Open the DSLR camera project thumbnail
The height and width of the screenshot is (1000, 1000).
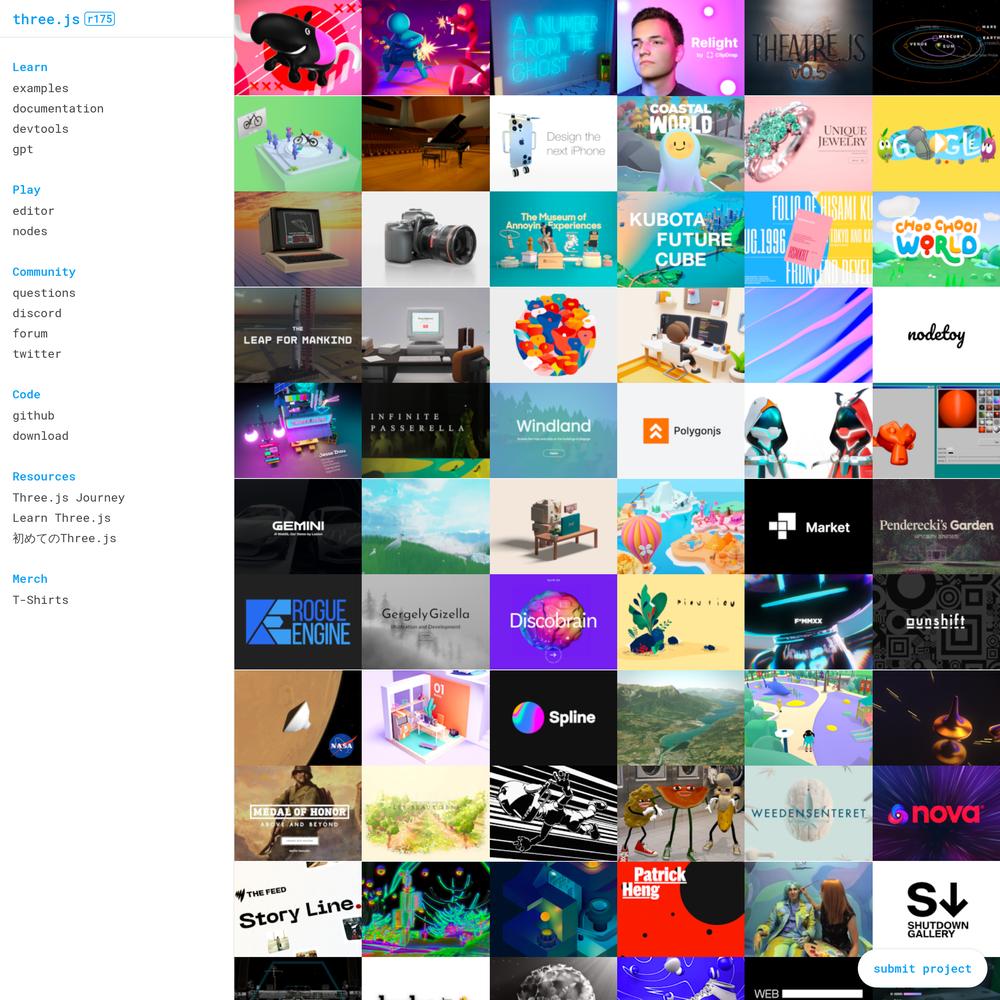425,239
